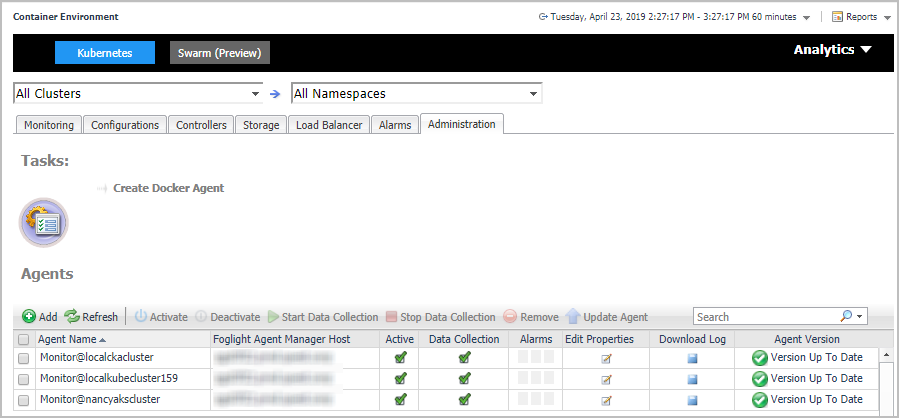Image resolution: width=899 pixels, height=418 pixels.
Task: Click the Alarms indicator for Monitor@localckacluster
Action: click(536, 358)
